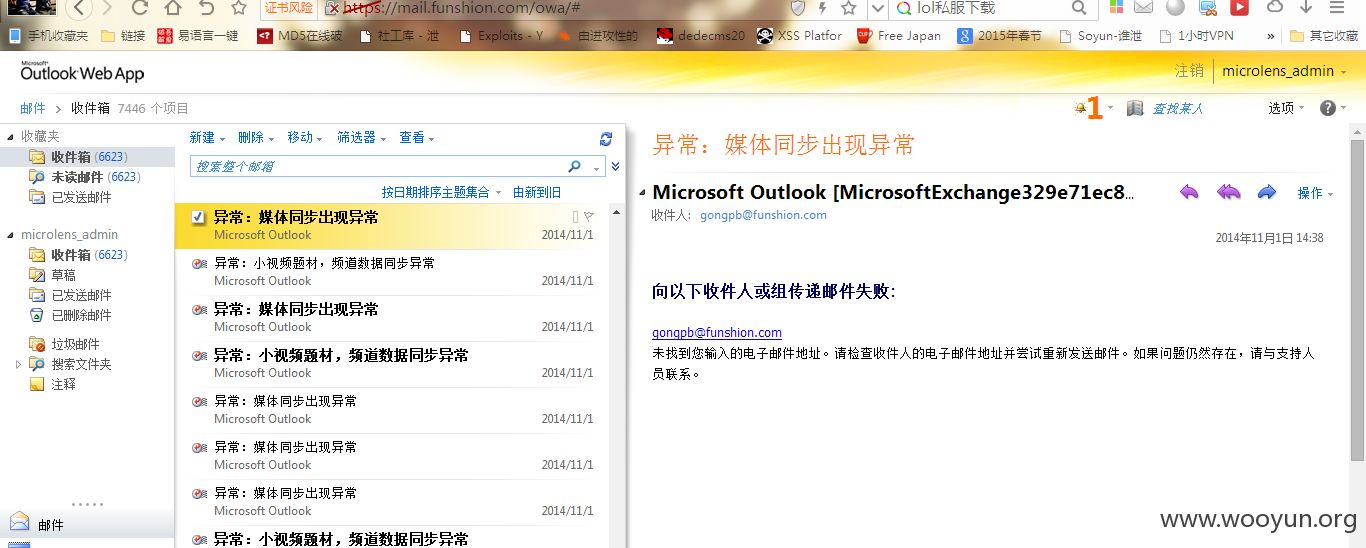Screen dimensions: 1366x548
Task: Forward the message with the blue arrow icon
Action: pos(1267,192)
